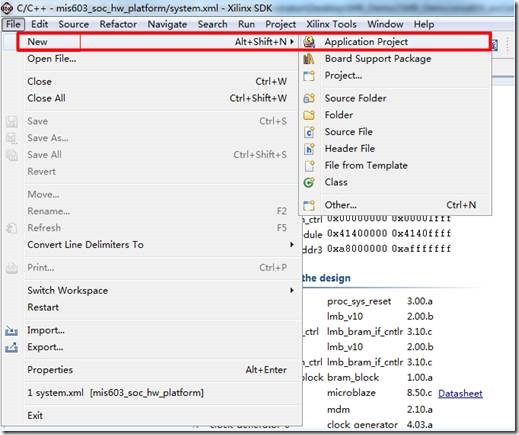Click the File from Template icon
The image size is (519, 435).
point(309,166)
